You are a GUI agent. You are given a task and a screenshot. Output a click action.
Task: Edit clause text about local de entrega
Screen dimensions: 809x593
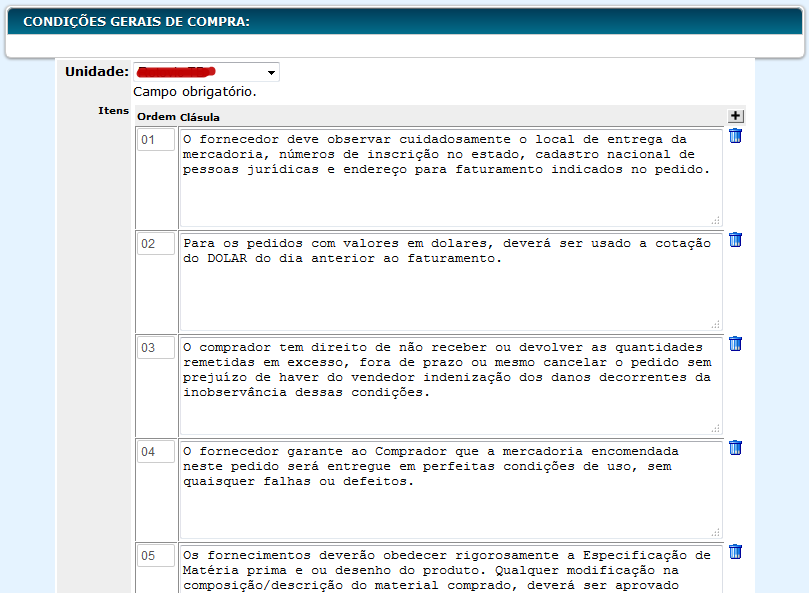(x=448, y=177)
